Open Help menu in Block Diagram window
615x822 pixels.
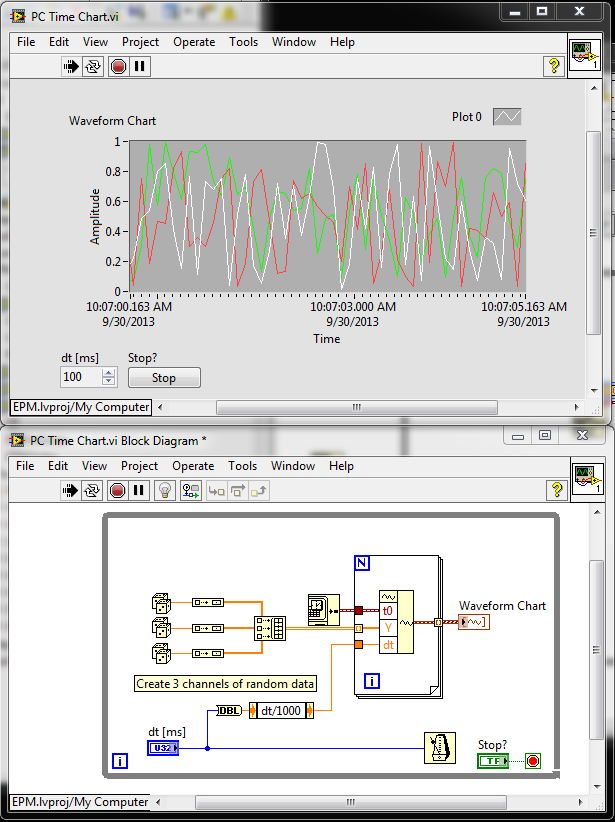(x=341, y=466)
